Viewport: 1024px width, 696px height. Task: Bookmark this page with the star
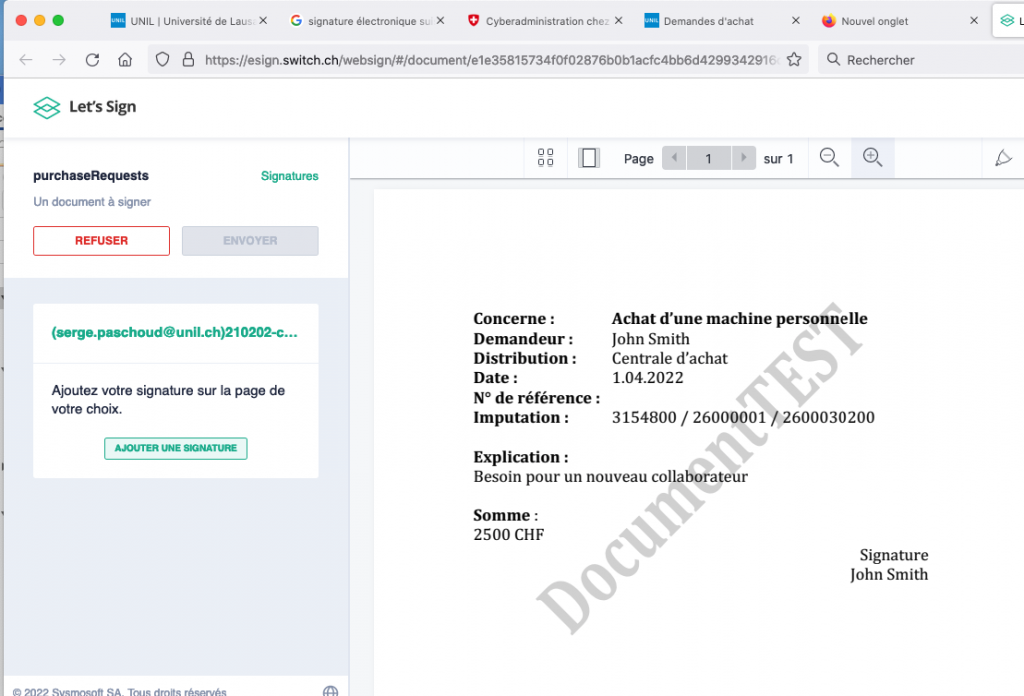(794, 60)
